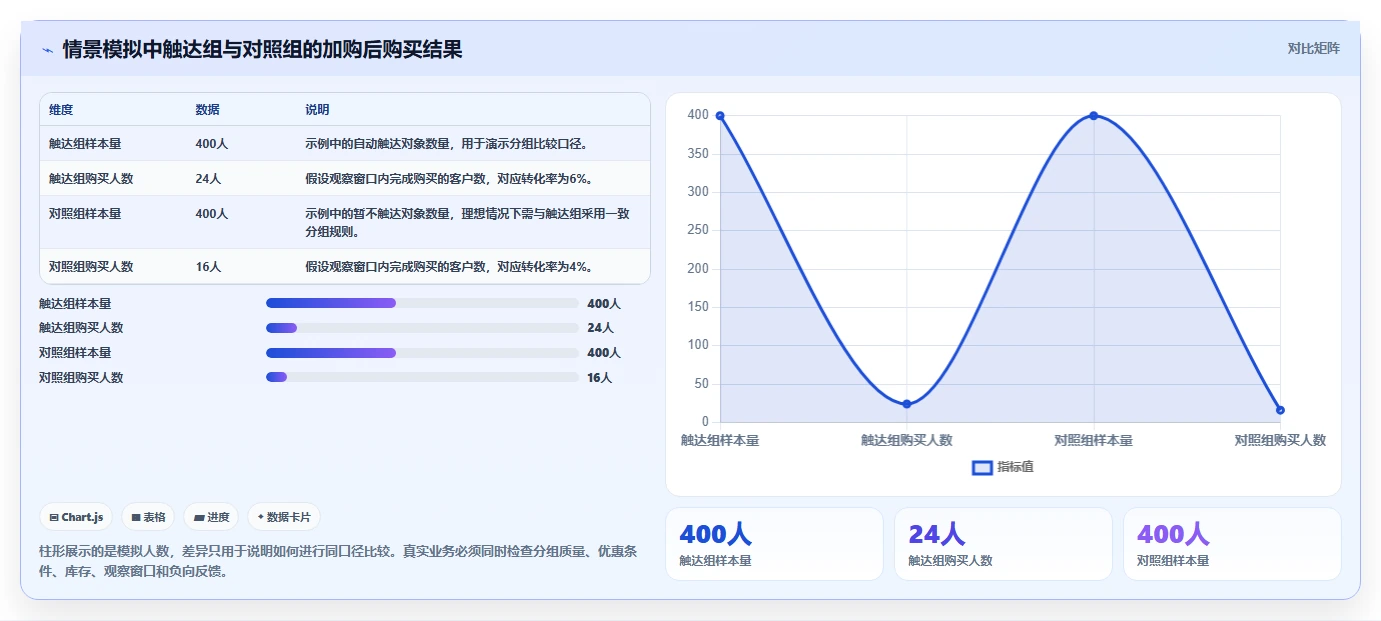Select the 表格 chip

(148, 517)
